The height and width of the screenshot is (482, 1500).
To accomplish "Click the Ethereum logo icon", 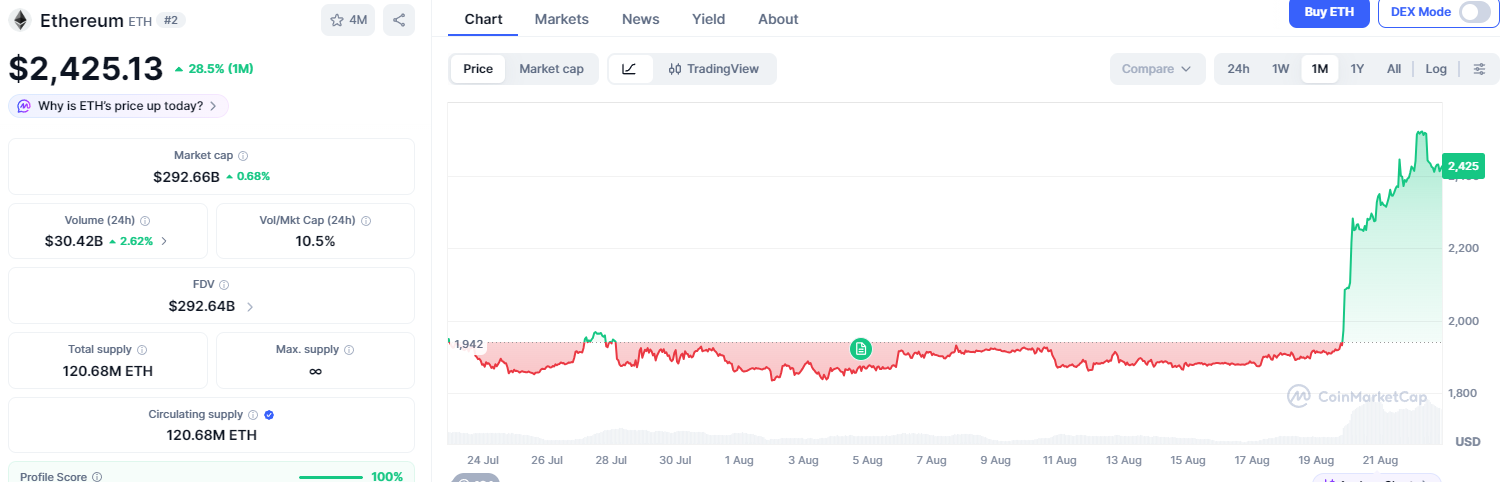I will point(20,20).
